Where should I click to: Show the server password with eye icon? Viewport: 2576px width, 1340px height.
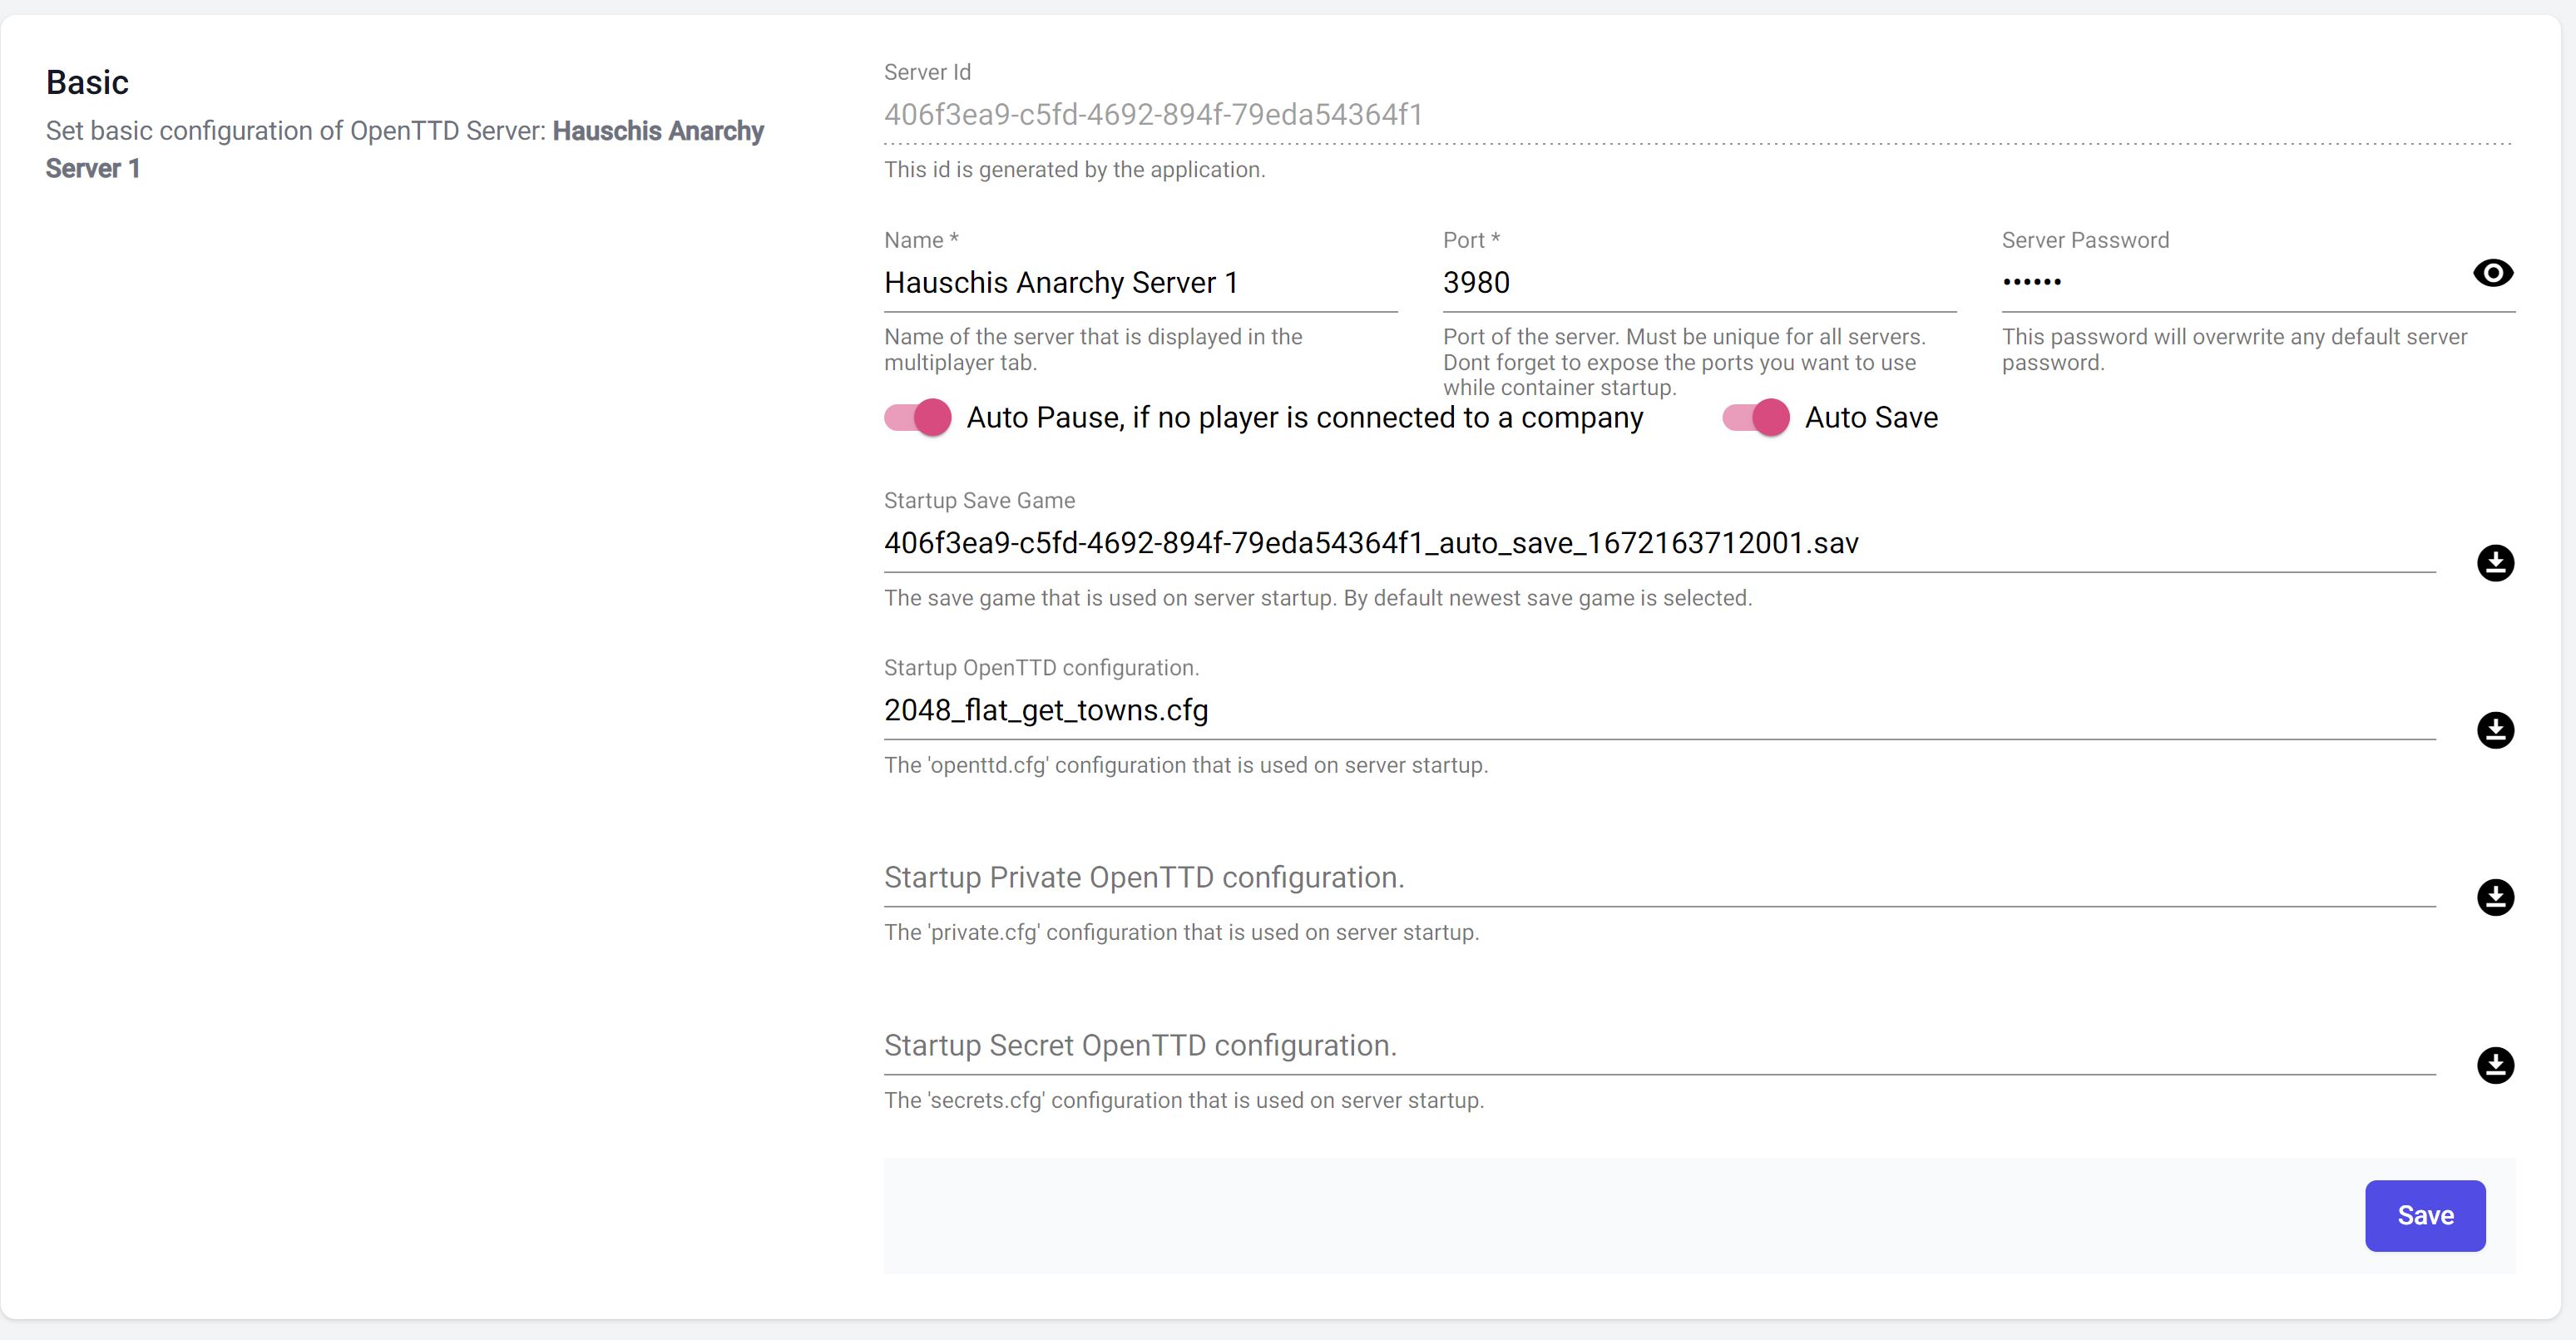[x=2493, y=273]
